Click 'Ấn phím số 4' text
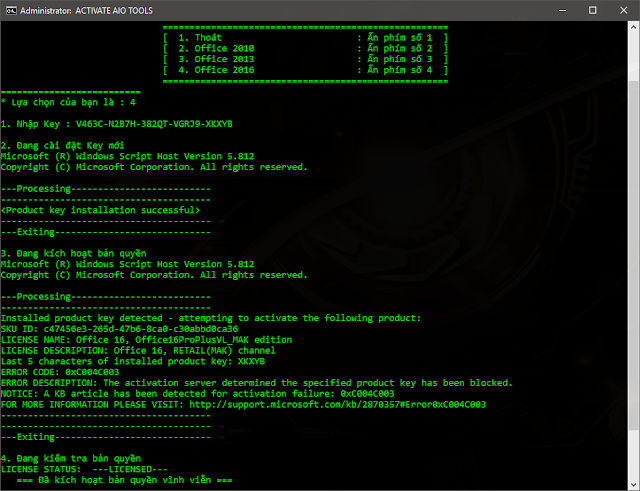The width and height of the screenshot is (640, 491). point(400,70)
